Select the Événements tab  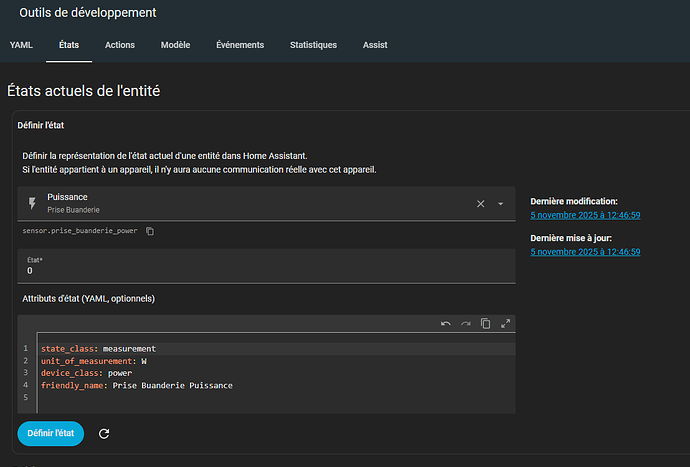coord(240,45)
